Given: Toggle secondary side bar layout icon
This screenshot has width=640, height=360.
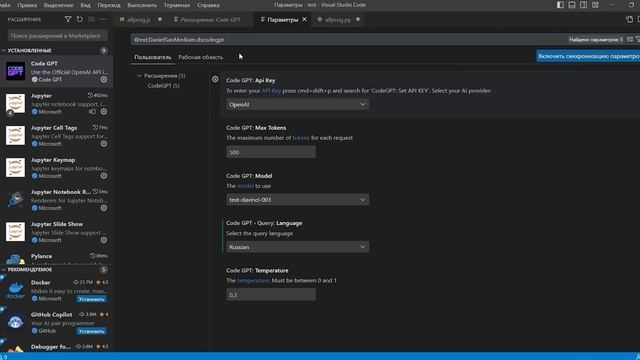Looking at the screenshot, I should [x=584, y=5].
